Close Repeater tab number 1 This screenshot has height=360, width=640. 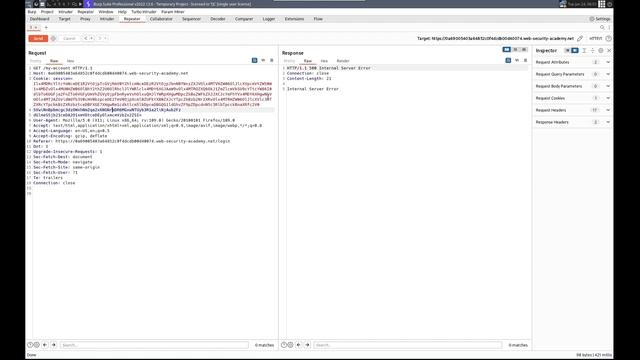(x=36, y=27)
